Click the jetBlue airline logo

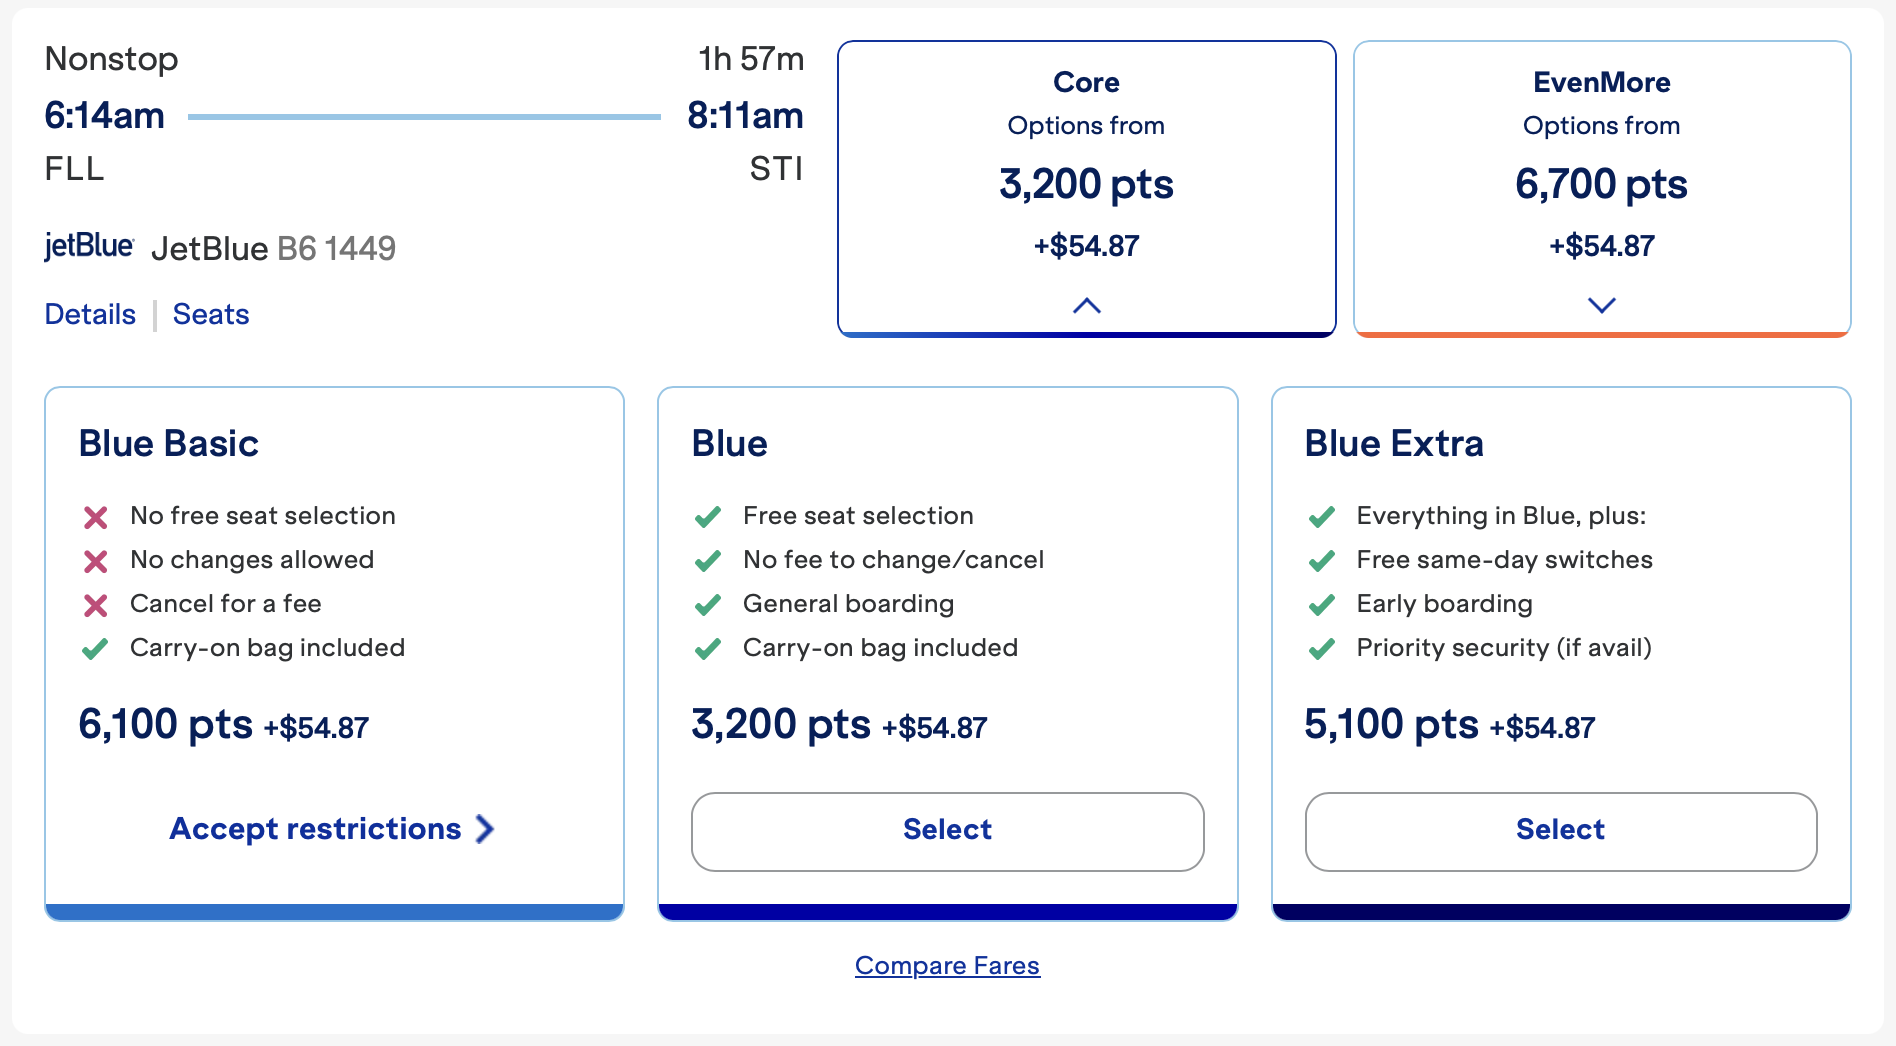tap(89, 244)
